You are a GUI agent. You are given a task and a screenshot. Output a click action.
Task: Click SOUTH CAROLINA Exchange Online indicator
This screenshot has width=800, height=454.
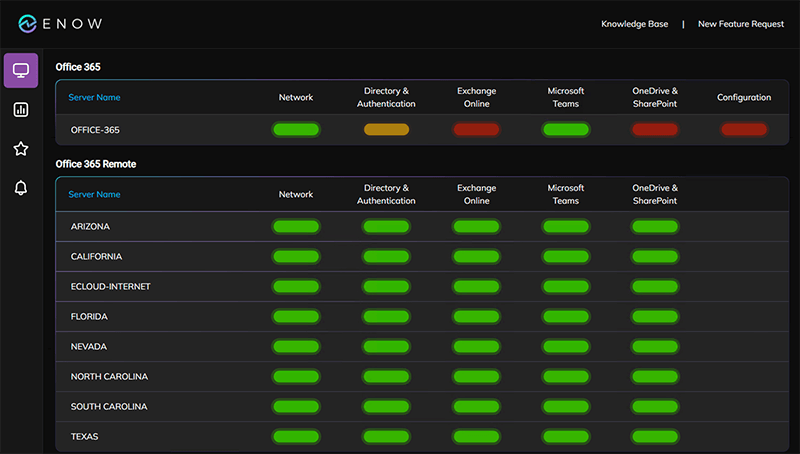click(x=477, y=407)
